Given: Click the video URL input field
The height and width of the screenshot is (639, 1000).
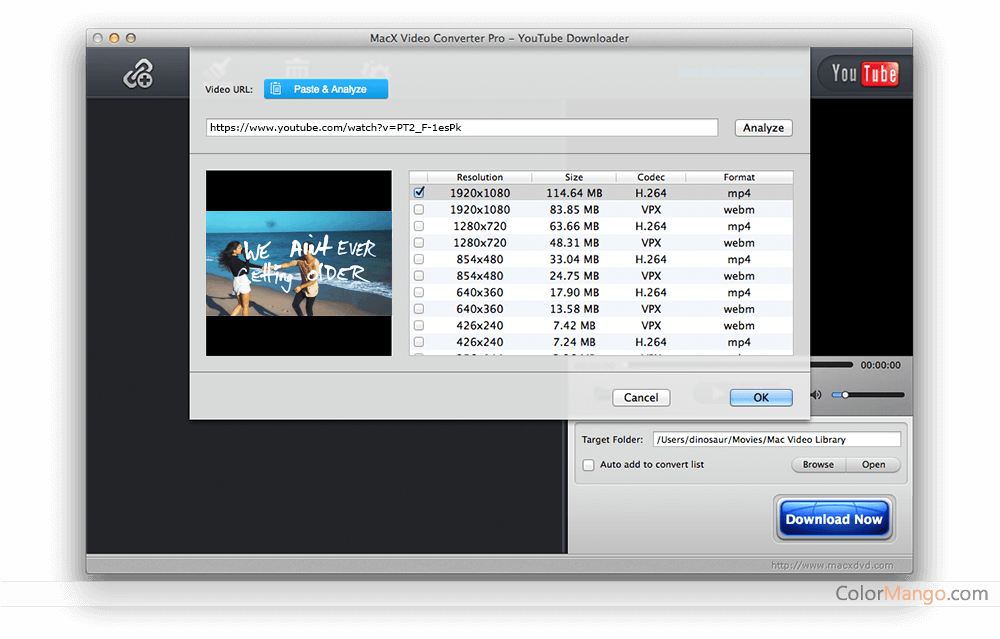Looking at the screenshot, I should pyautogui.click(x=462, y=128).
